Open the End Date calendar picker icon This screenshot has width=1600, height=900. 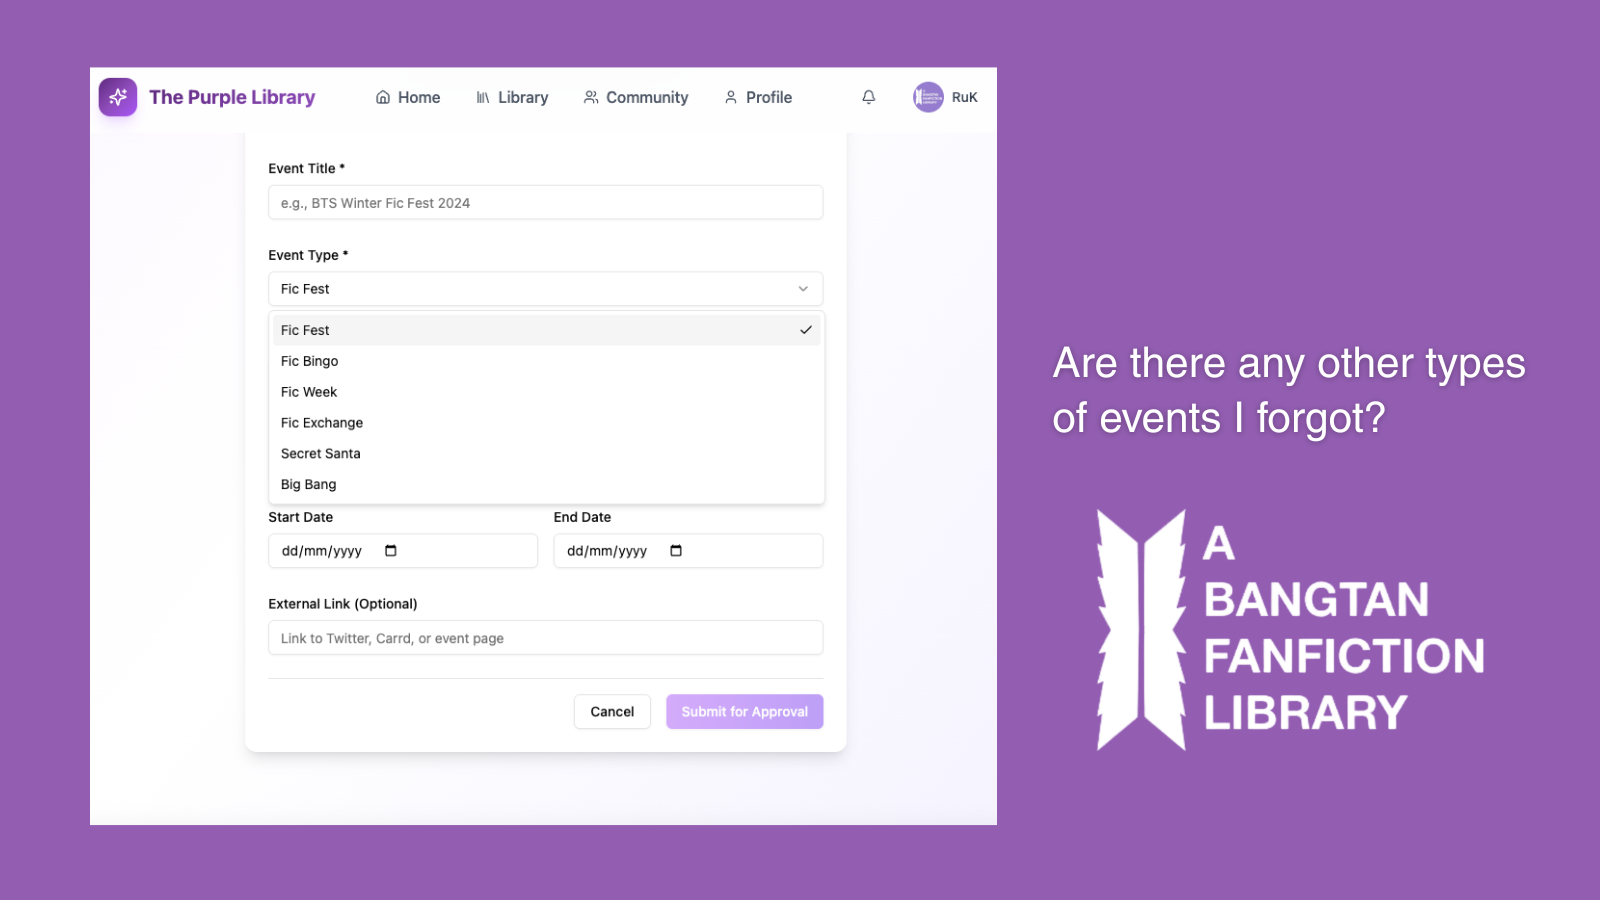click(676, 551)
